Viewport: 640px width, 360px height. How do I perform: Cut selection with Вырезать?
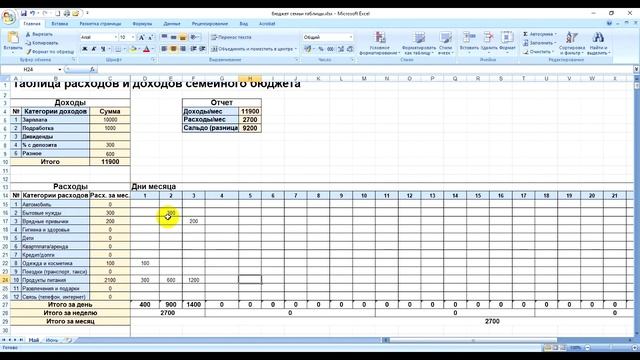pos(39,34)
